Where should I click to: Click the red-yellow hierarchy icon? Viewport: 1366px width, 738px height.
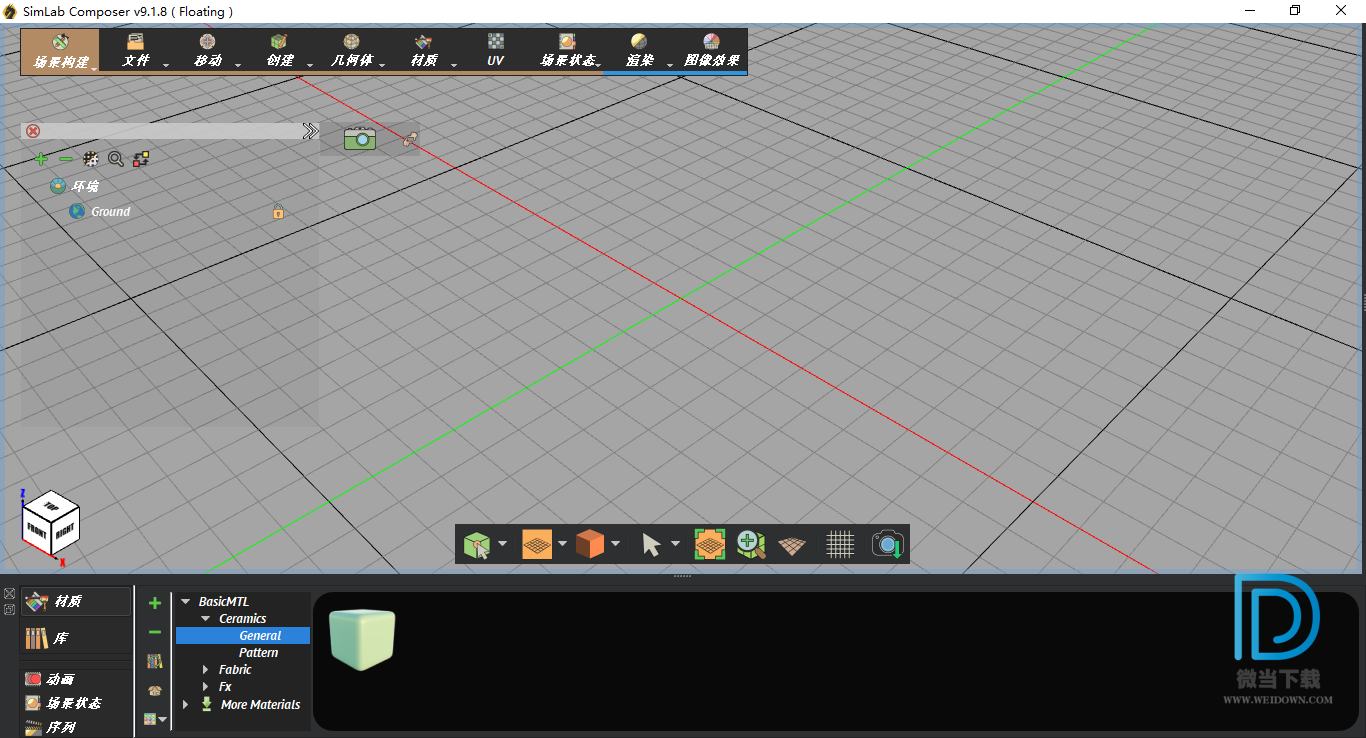pos(141,159)
